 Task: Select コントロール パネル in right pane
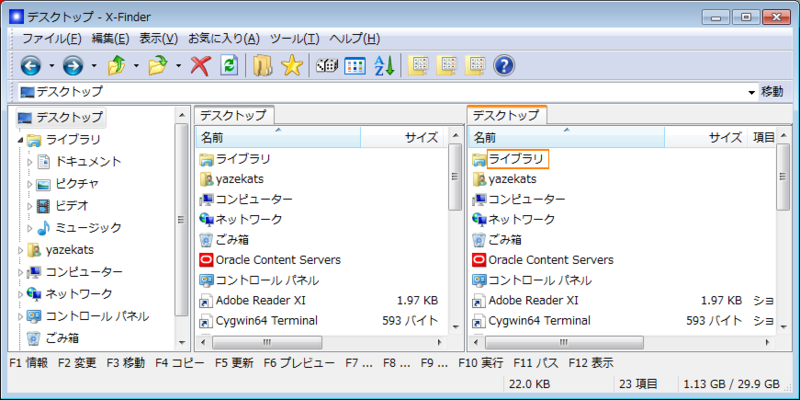click(x=532, y=281)
